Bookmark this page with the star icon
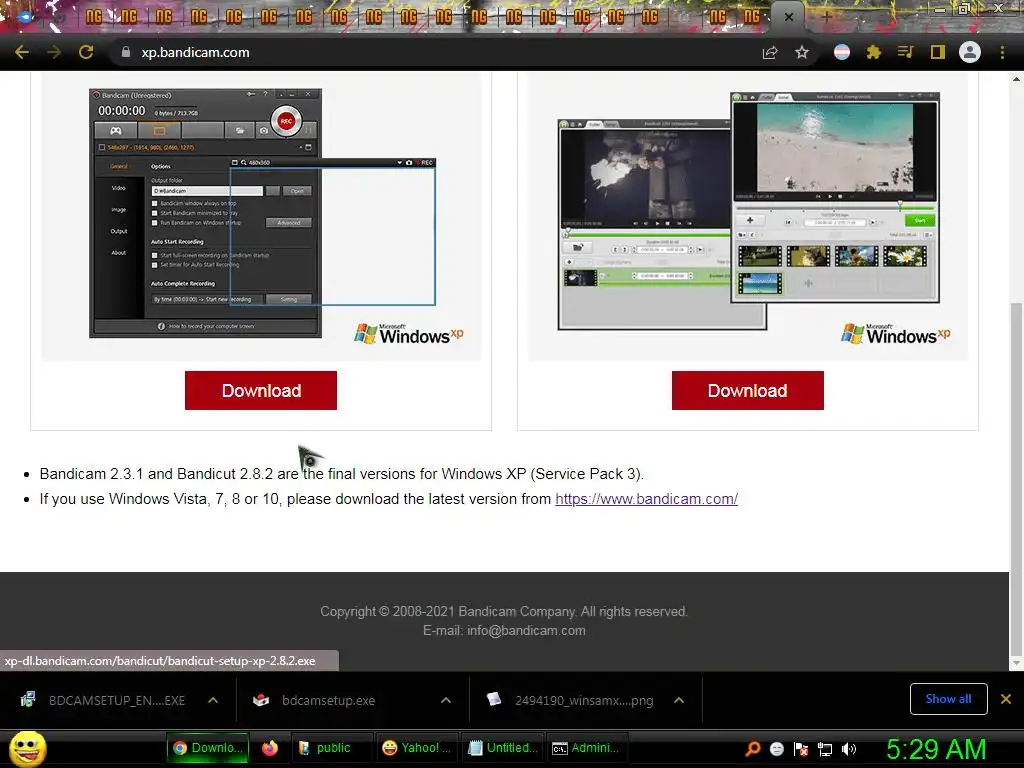1024x768 pixels. (802, 52)
